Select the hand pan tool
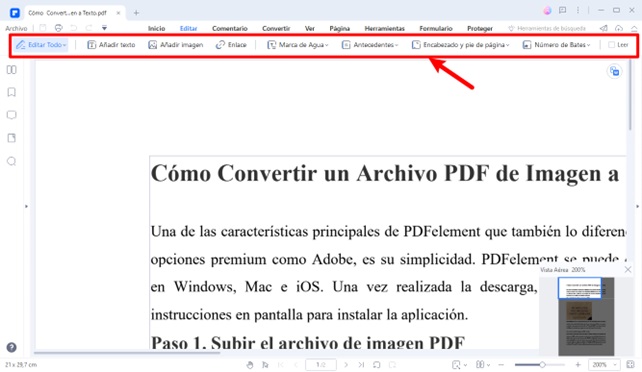The height and width of the screenshot is (372, 642). tap(250, 365)
